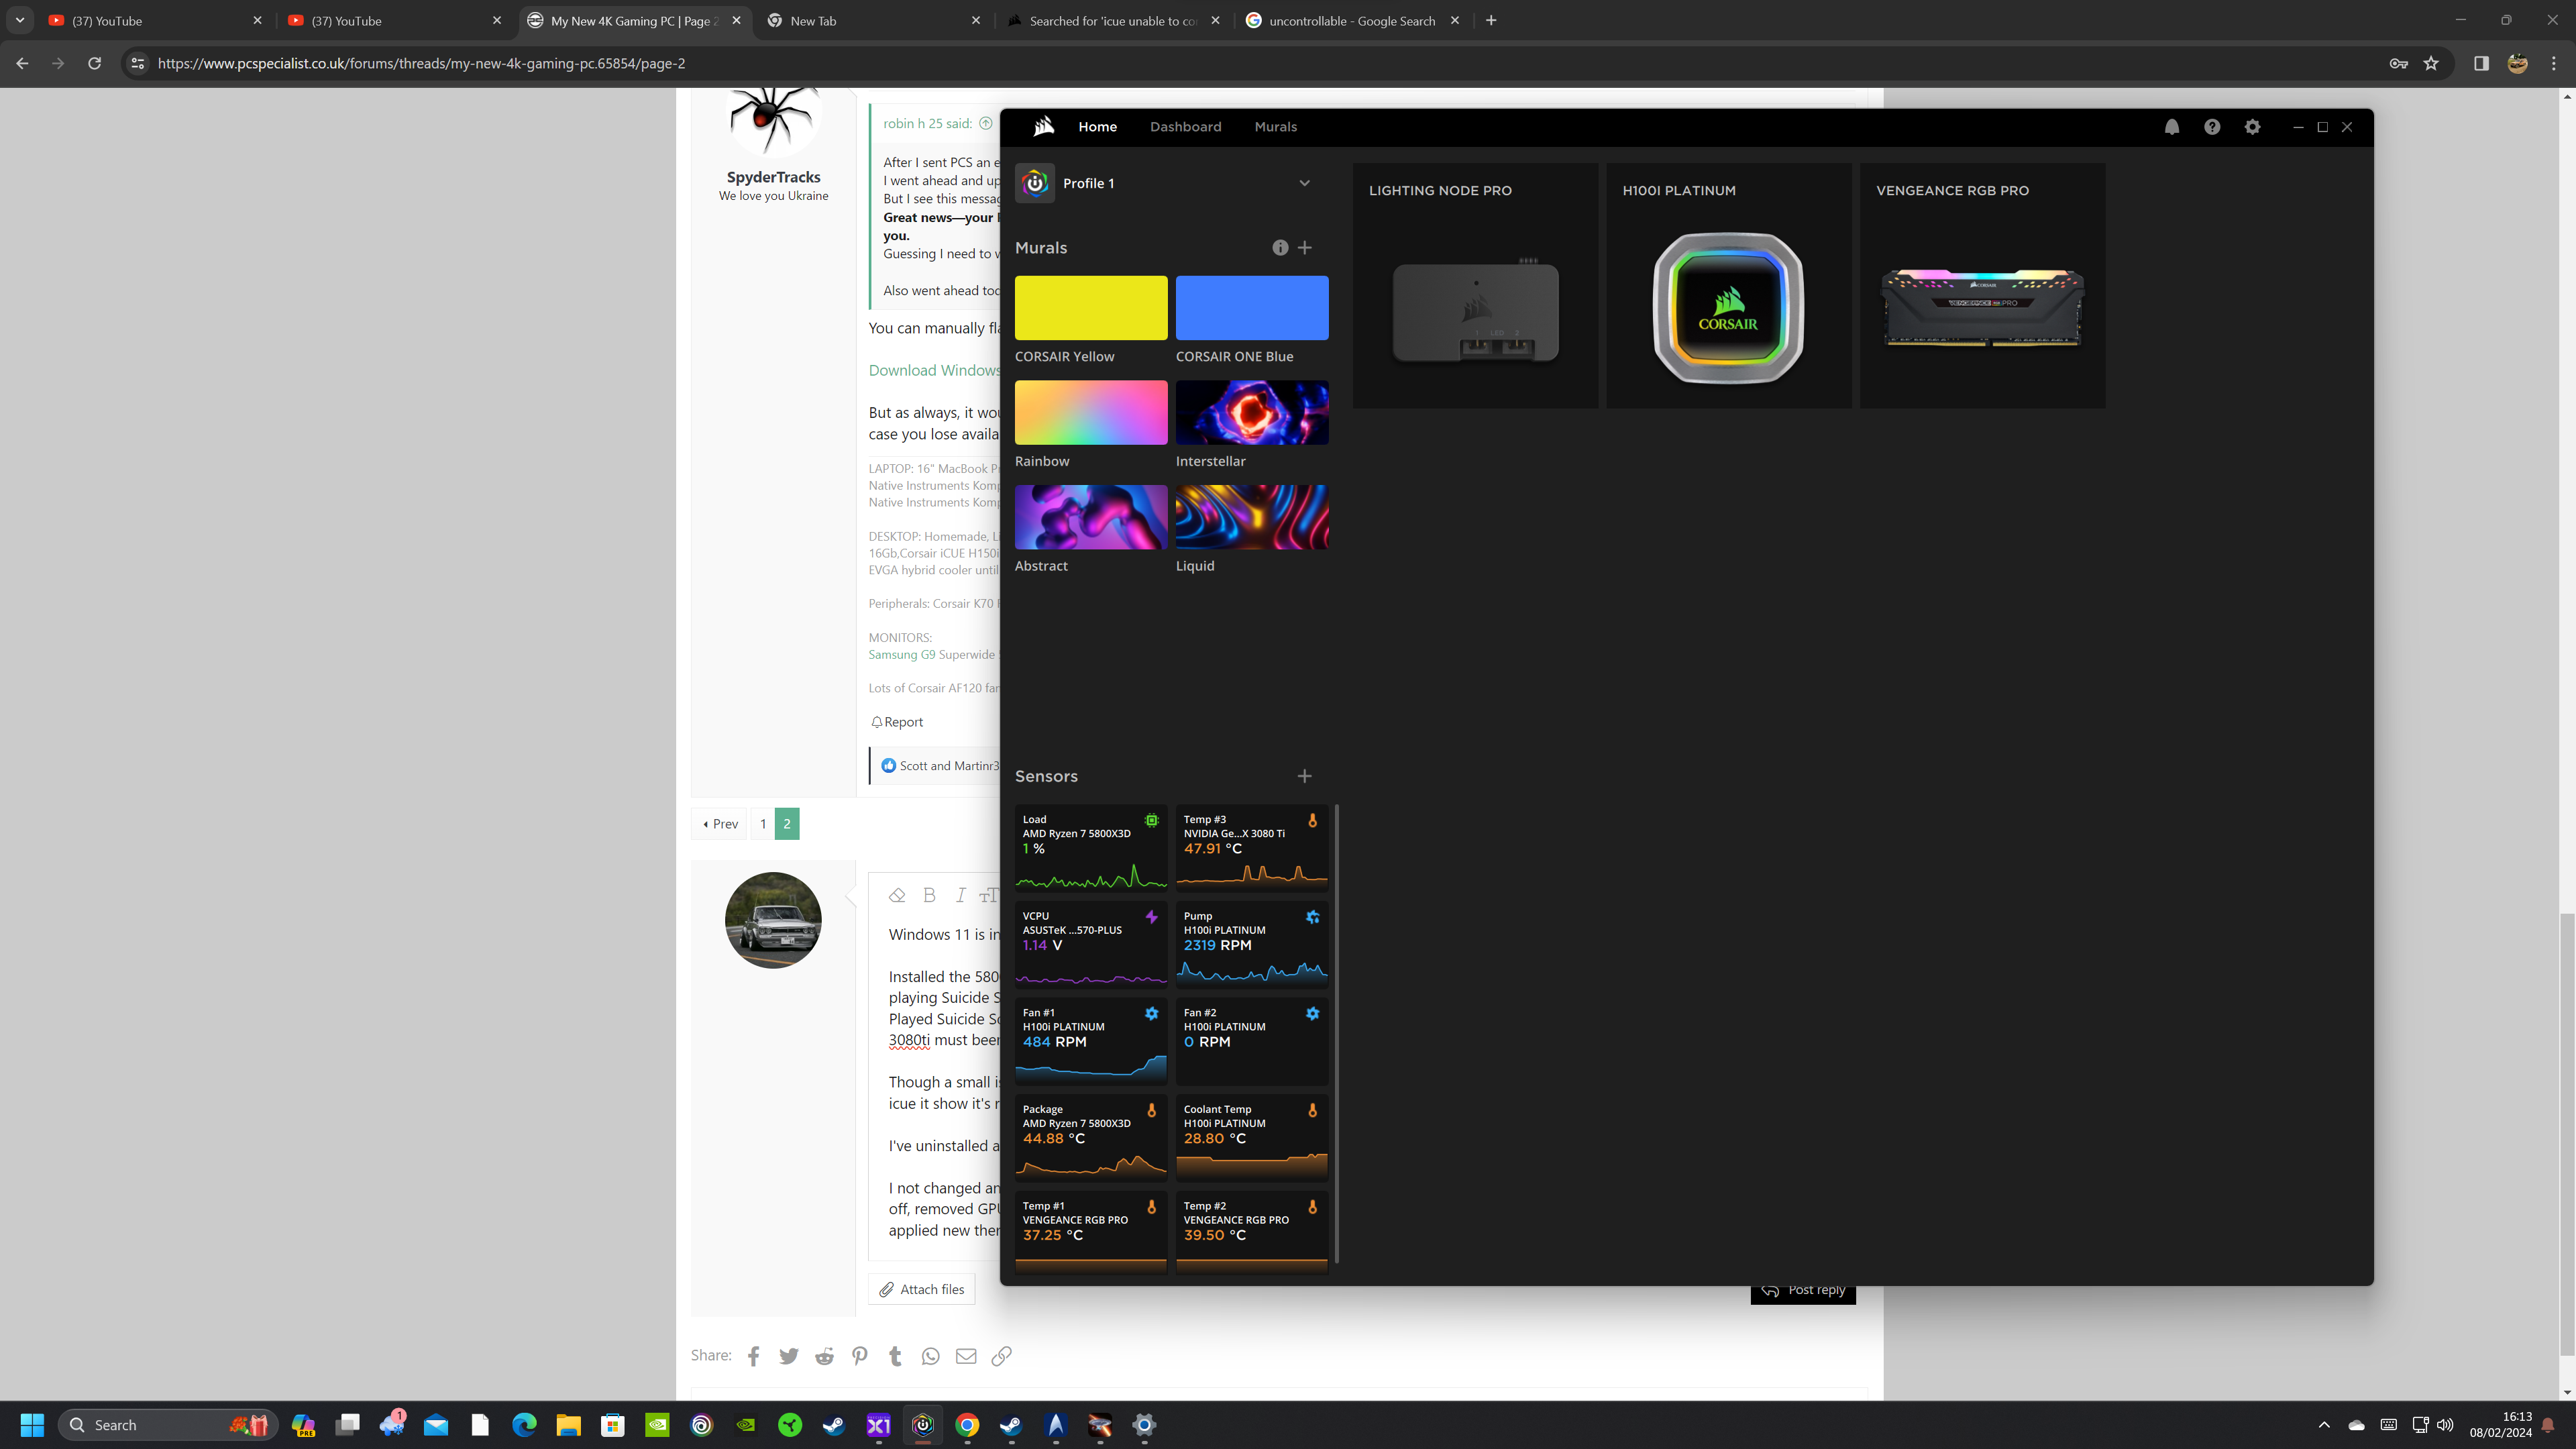Viewport: 2576px width, 1449px height.
Task: Open Chrome side panel icon
Action: pos(2481,63)
